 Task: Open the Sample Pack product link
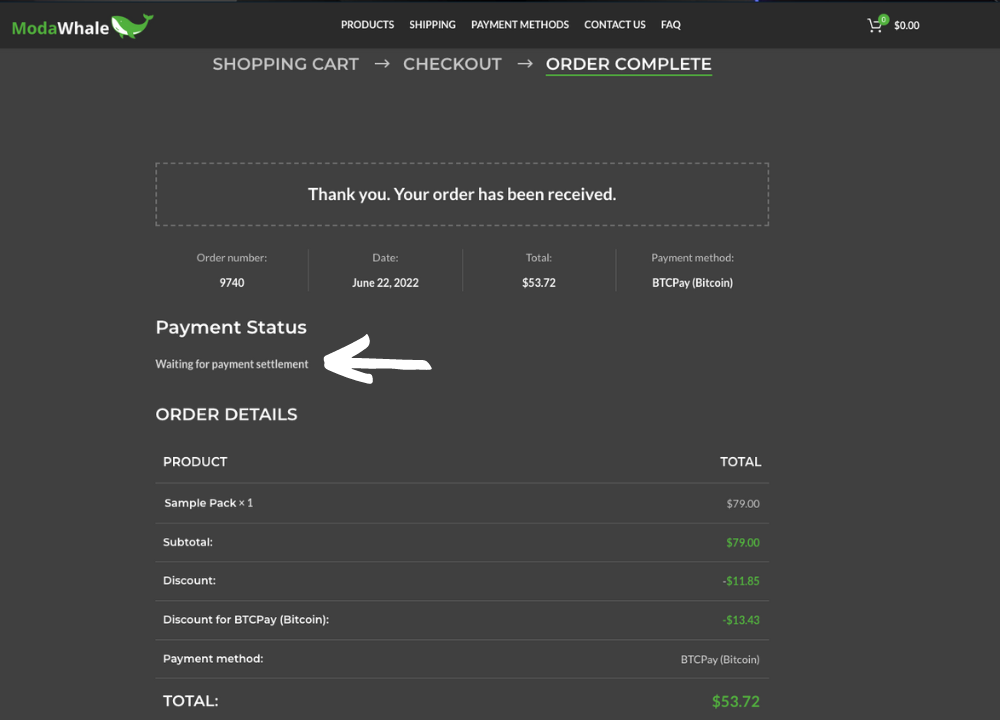tap(200, 503)
